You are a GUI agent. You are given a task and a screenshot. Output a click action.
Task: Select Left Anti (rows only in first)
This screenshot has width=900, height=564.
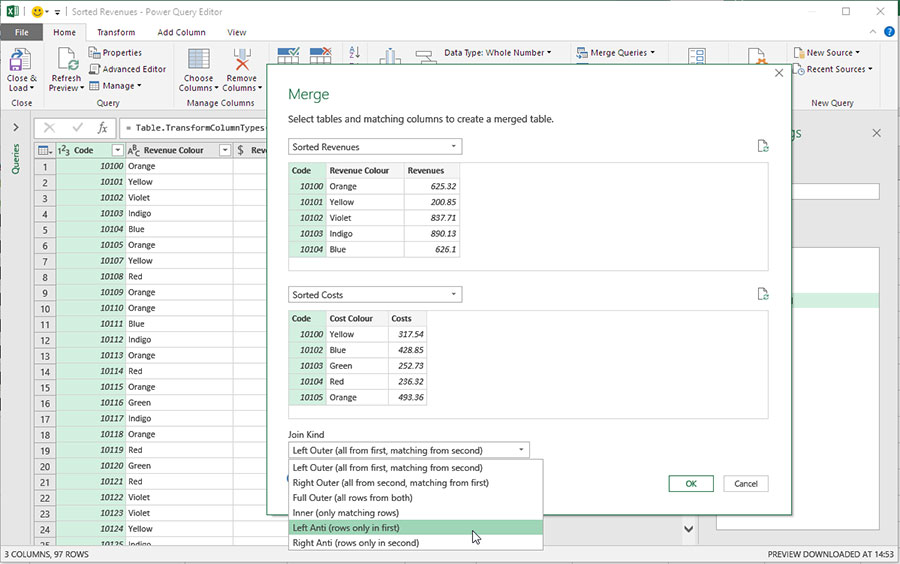[416, 527]
